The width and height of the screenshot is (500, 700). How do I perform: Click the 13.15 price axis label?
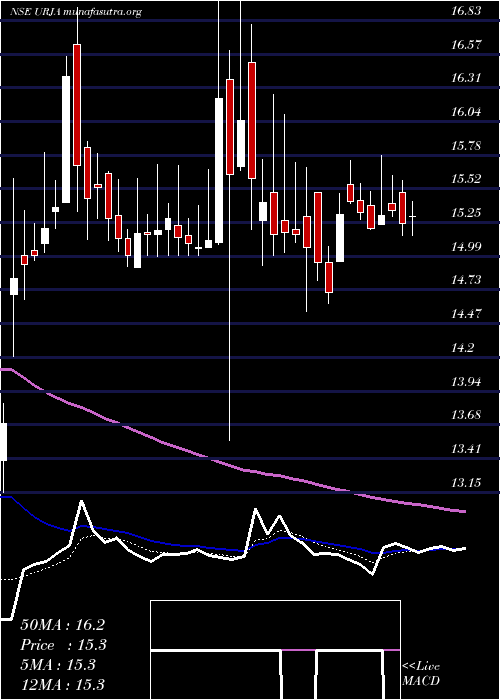pos(466,482)
